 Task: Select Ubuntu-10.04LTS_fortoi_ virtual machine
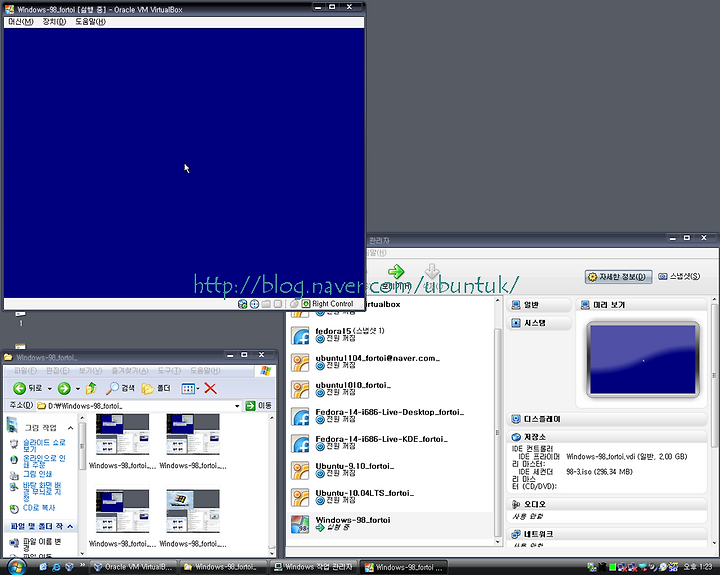pyautogui.click(x=390, y=497)
